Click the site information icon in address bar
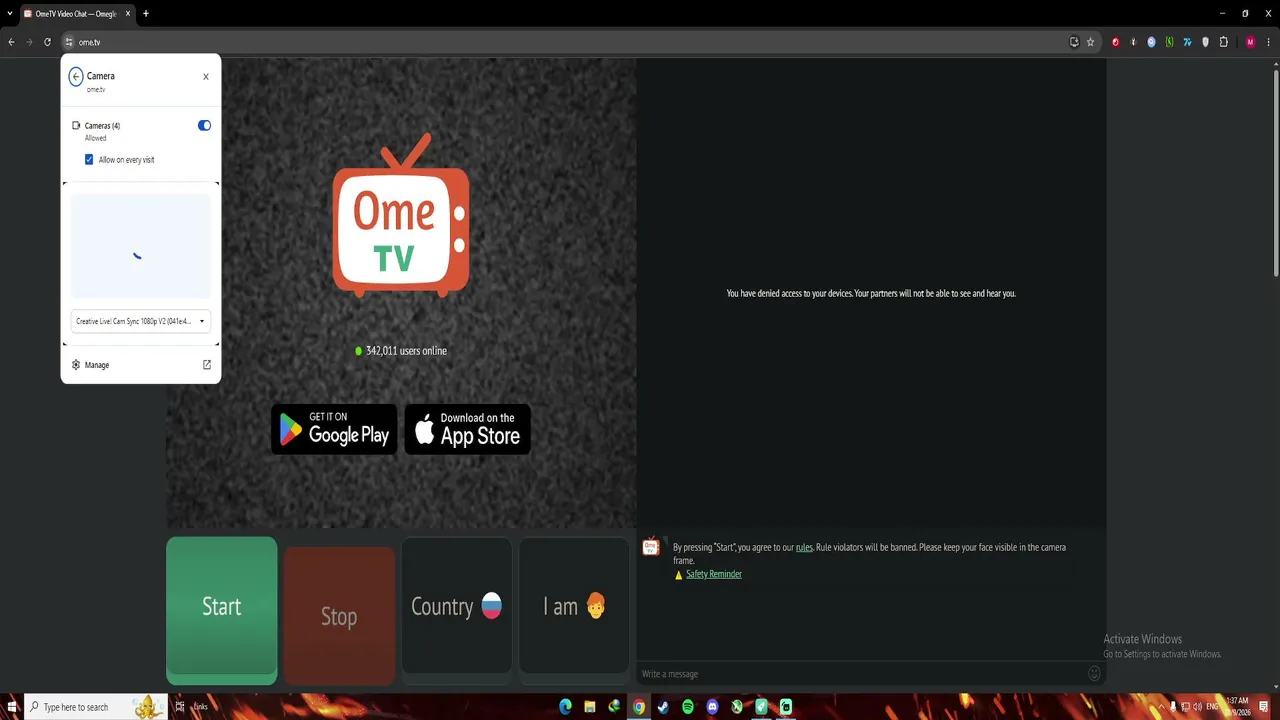This screenshot has height=720, width=1280. pyautogui.click(x=69, y=42)
